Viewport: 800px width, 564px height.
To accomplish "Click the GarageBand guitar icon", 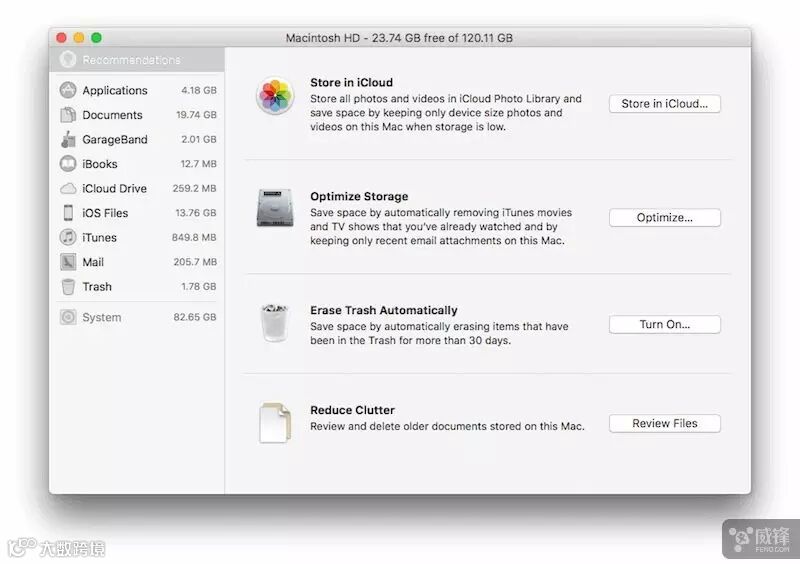I will [x=68, y=139].
